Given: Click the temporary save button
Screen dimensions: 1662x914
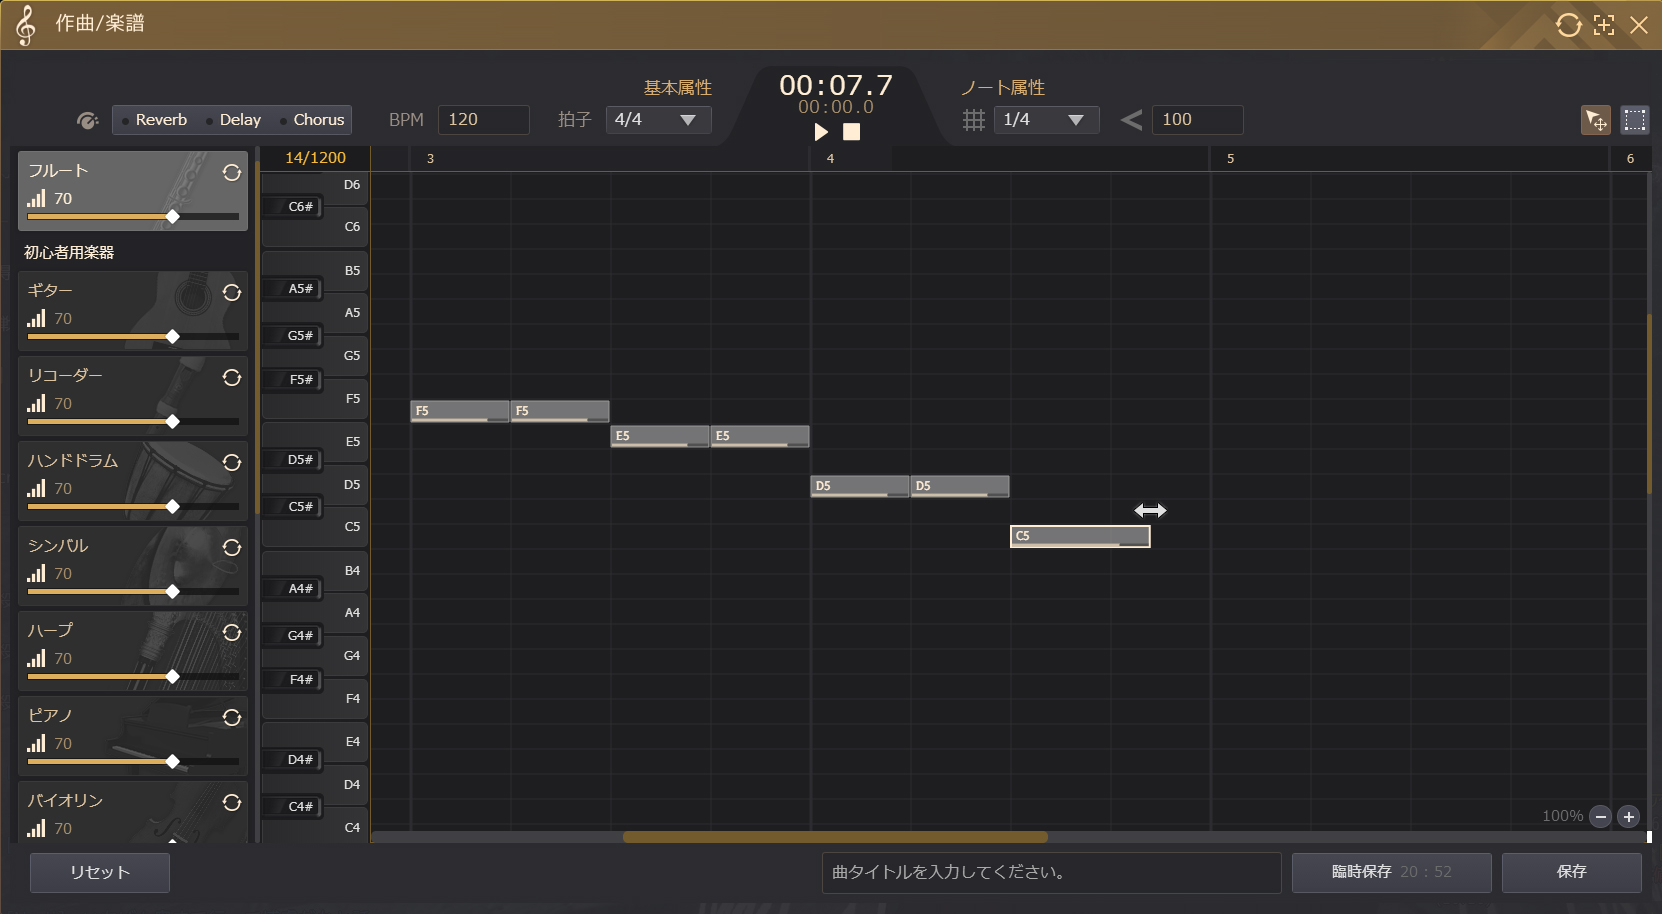Looking at the screenshot, I should 1391,872.
